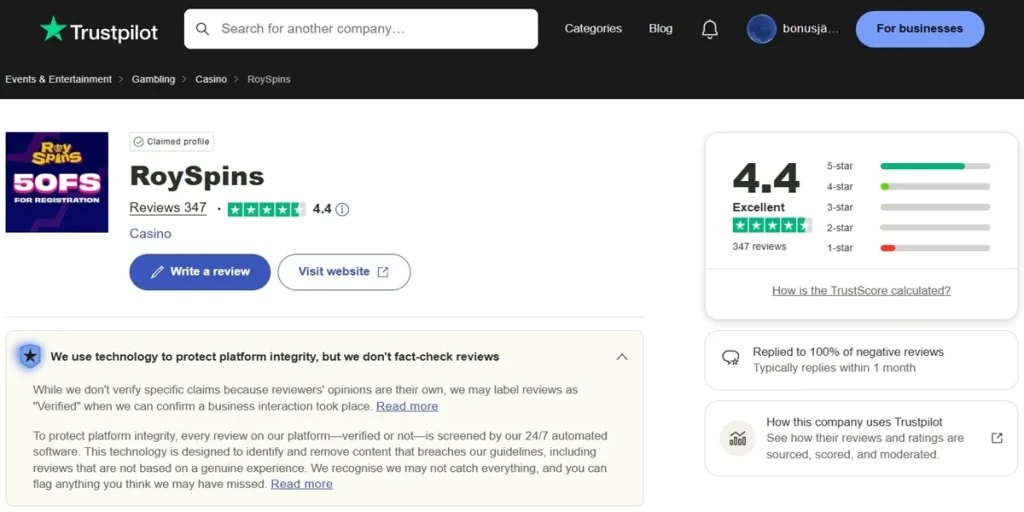1024x512 pixels.
Task: Click the chart icon in company uses card
Action: [737, 438]
